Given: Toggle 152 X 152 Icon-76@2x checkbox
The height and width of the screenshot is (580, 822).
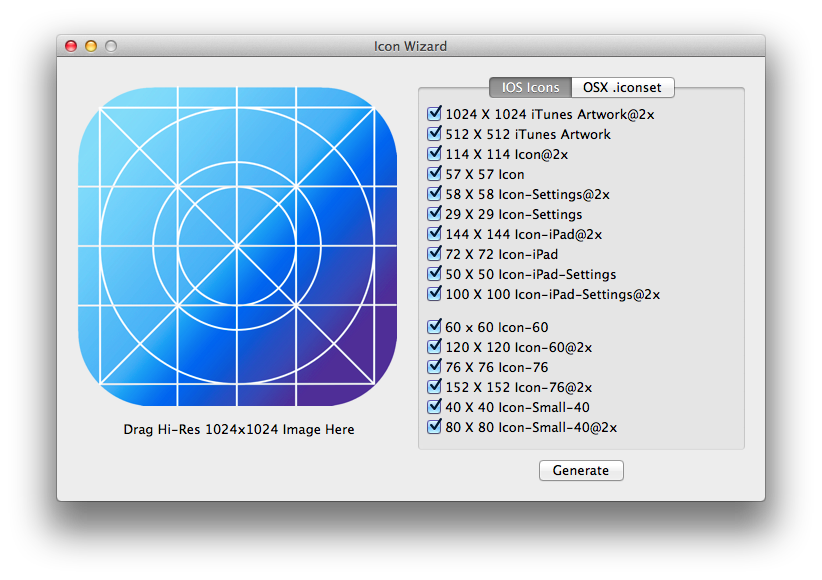Looking at the screenshot, I should pos(434,387).
